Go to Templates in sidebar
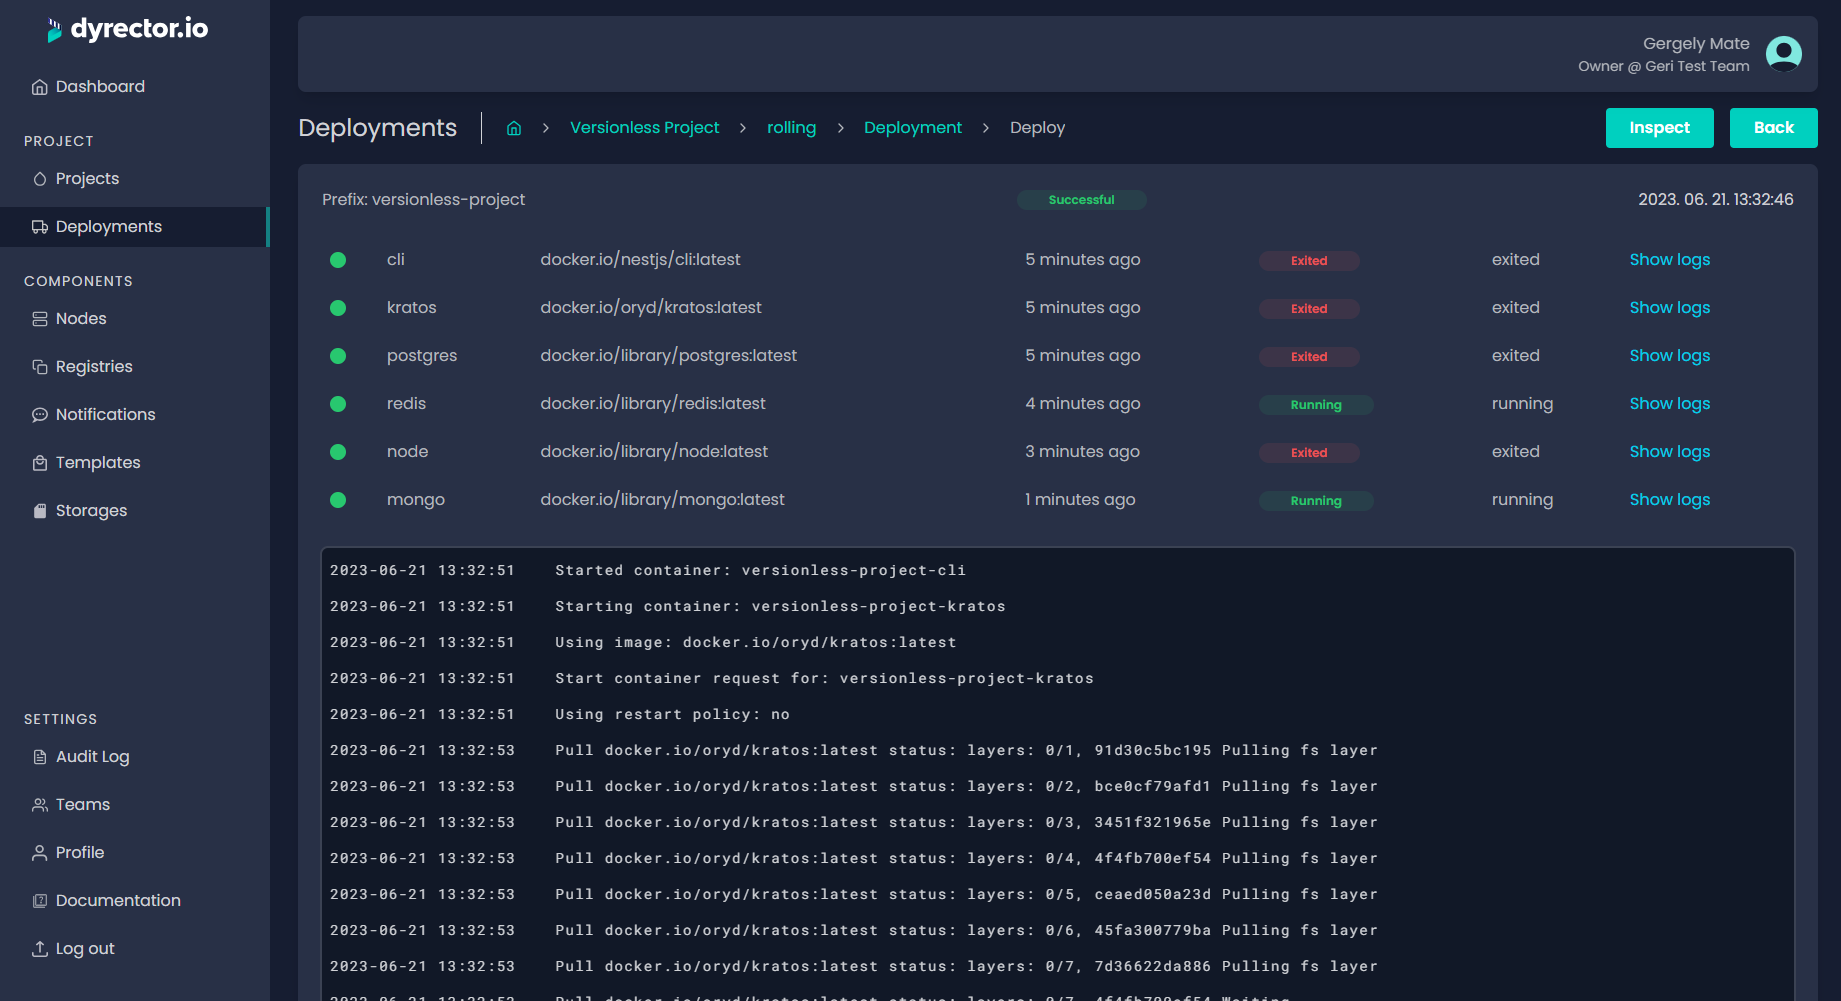Screen dimensions: 1841x1001 (97, 463)
